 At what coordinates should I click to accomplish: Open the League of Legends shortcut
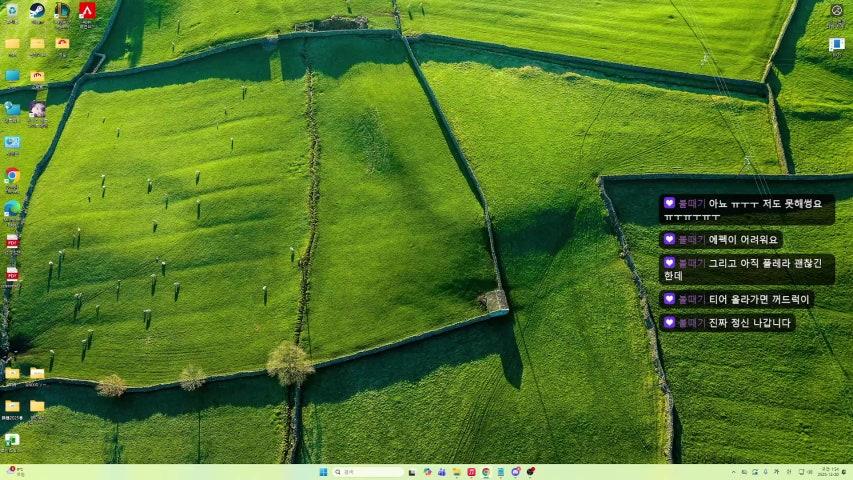coord(62,11)
